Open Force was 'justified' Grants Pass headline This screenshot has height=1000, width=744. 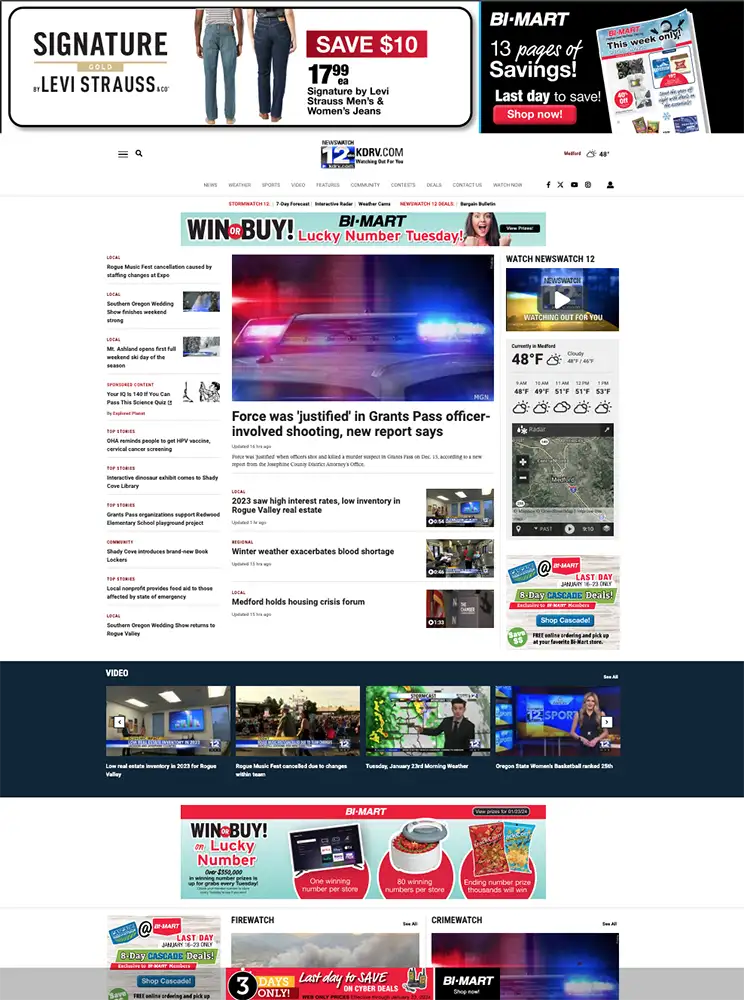(361, 423)
